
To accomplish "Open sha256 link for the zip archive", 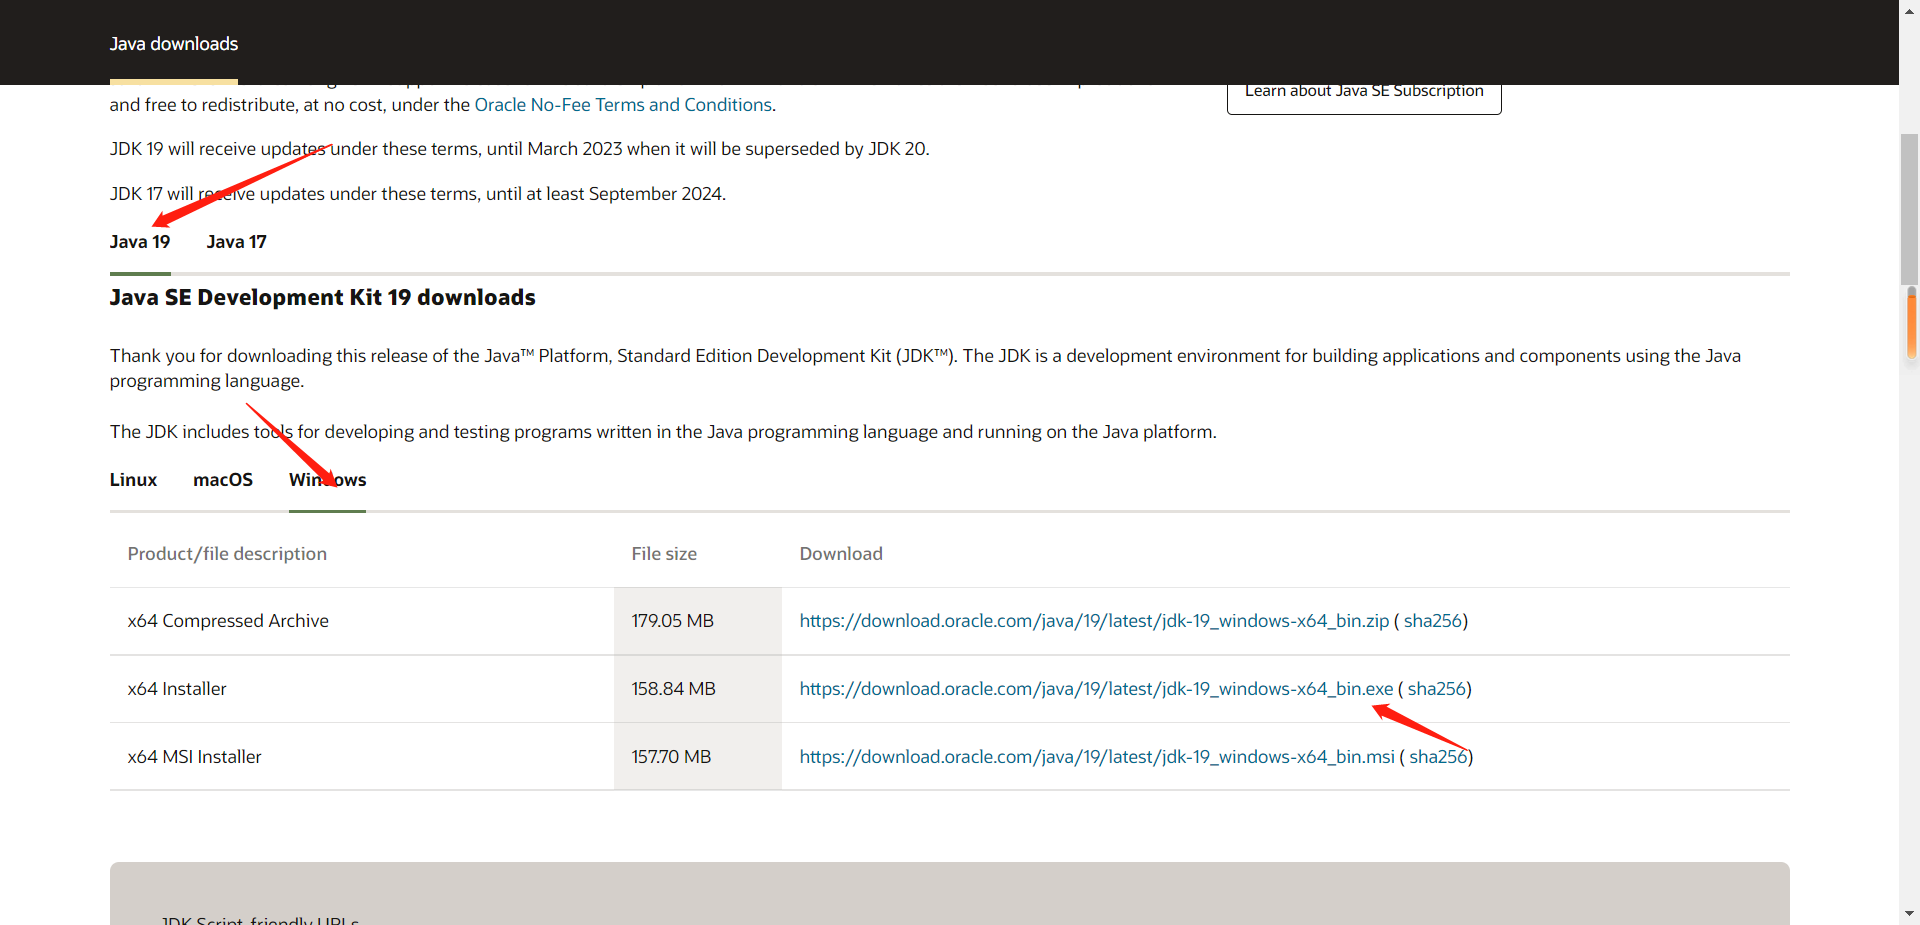I will 1433,621.
